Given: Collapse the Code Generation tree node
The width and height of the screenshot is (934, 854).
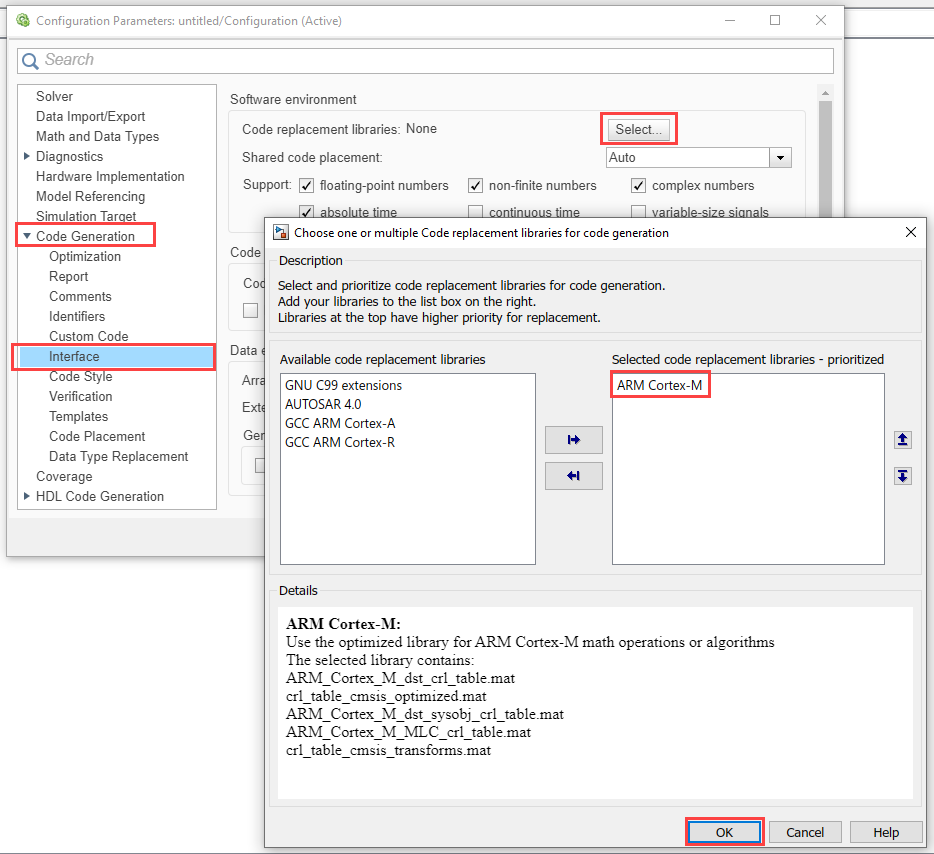Looking at the screenshot, I should click(x=27, y=236).
